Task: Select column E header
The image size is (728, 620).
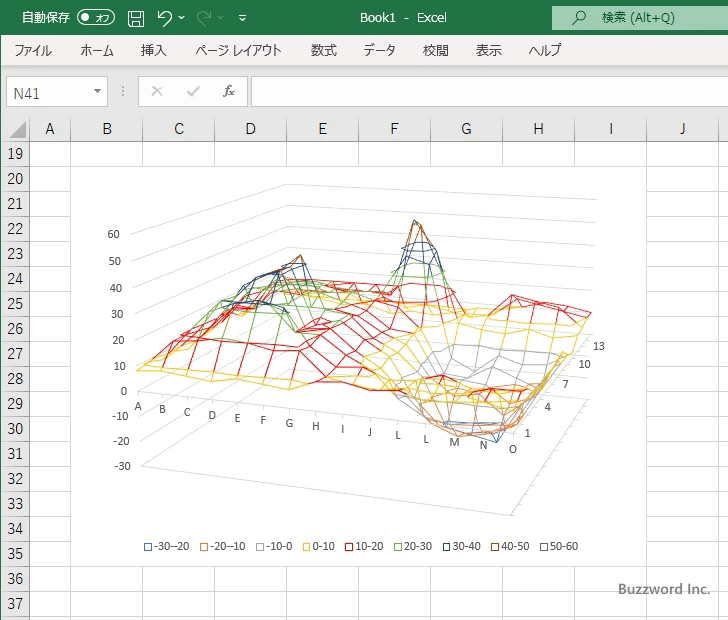Action: tap(322, 129)
